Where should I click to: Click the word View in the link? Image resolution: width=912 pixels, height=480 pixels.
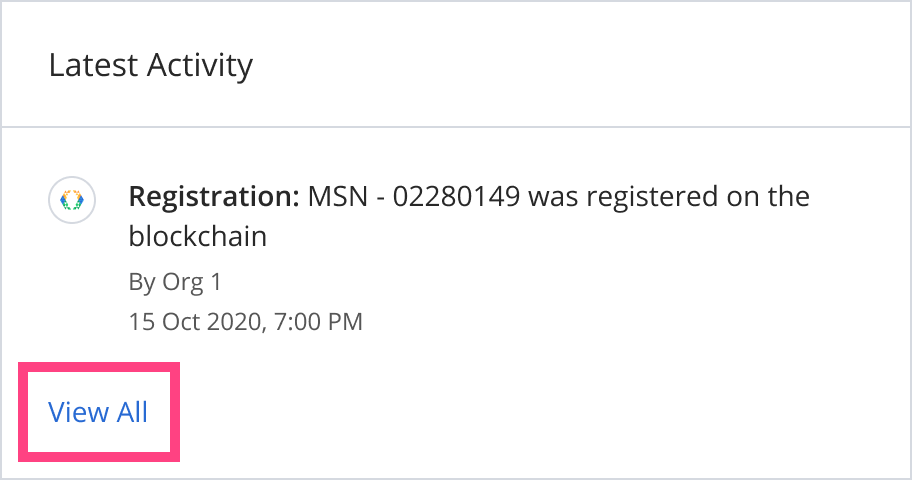point(79,412)
